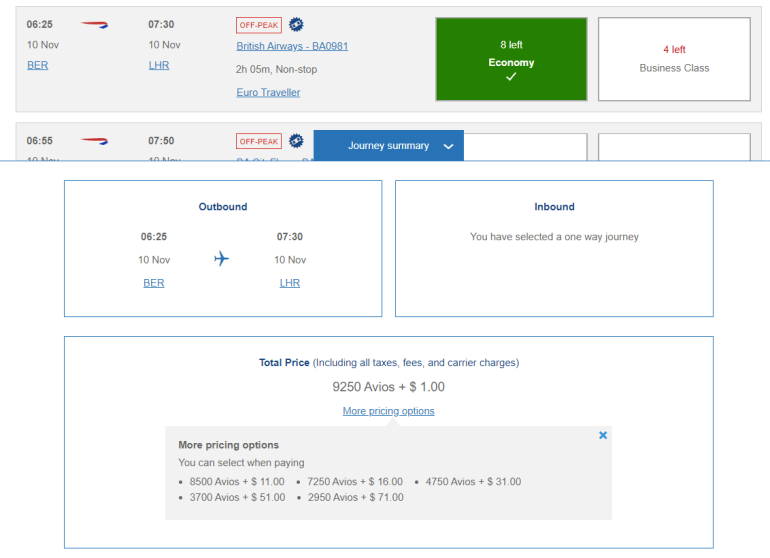The height and width of the screenshot is (558, 770).
Task: Click the LHR link in the Outbound summary
Action: [x=289, y=283]
